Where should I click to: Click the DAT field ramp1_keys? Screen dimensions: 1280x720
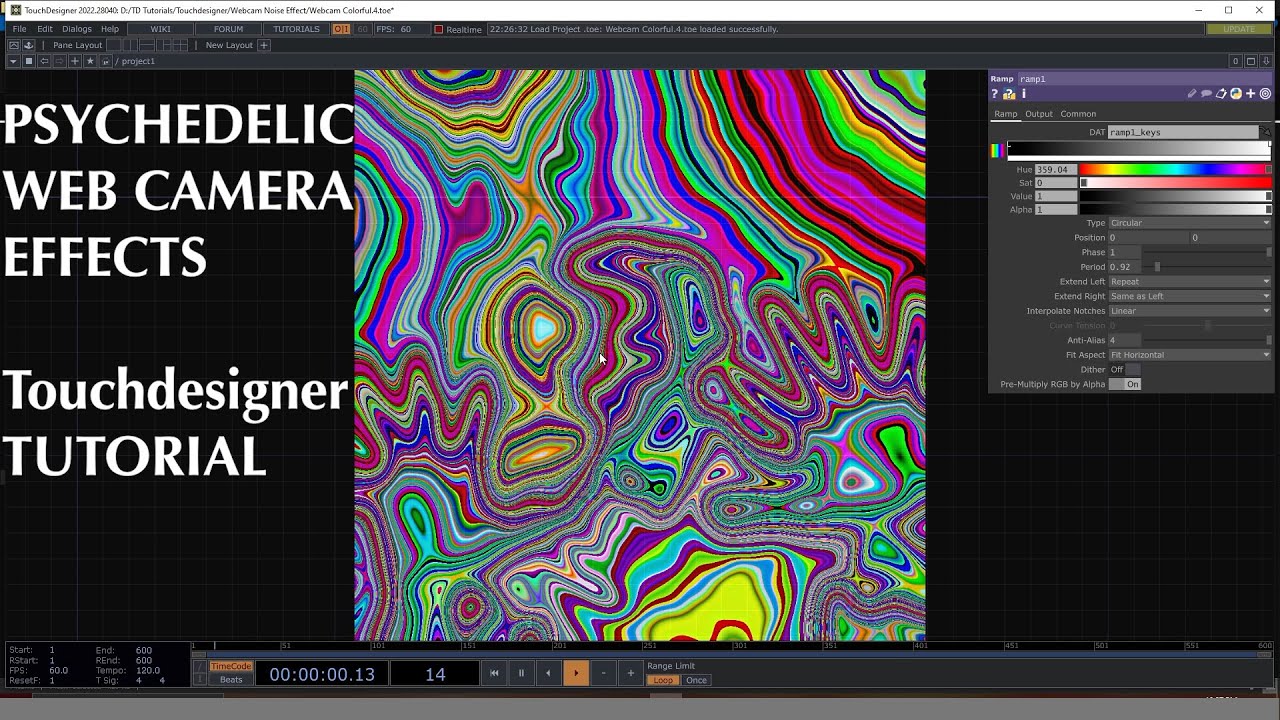tap(1183, 132)
